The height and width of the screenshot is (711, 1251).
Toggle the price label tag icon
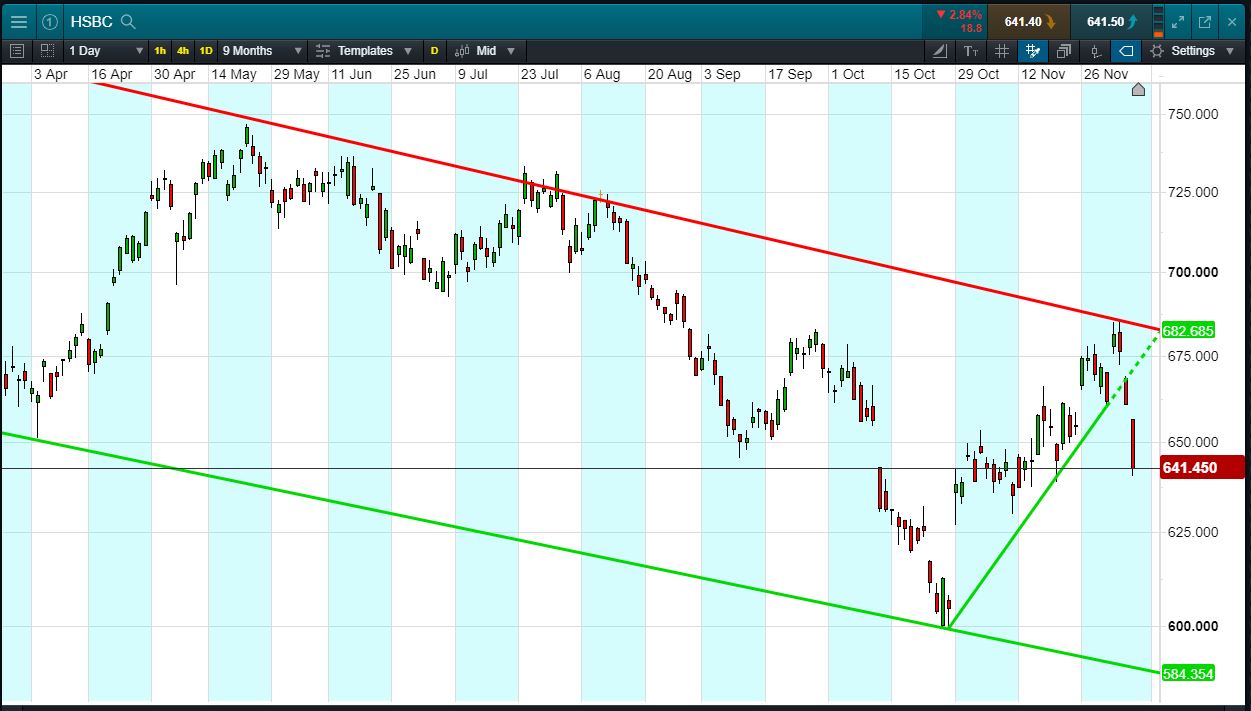pyautogui.click(x=1126, y=50)
